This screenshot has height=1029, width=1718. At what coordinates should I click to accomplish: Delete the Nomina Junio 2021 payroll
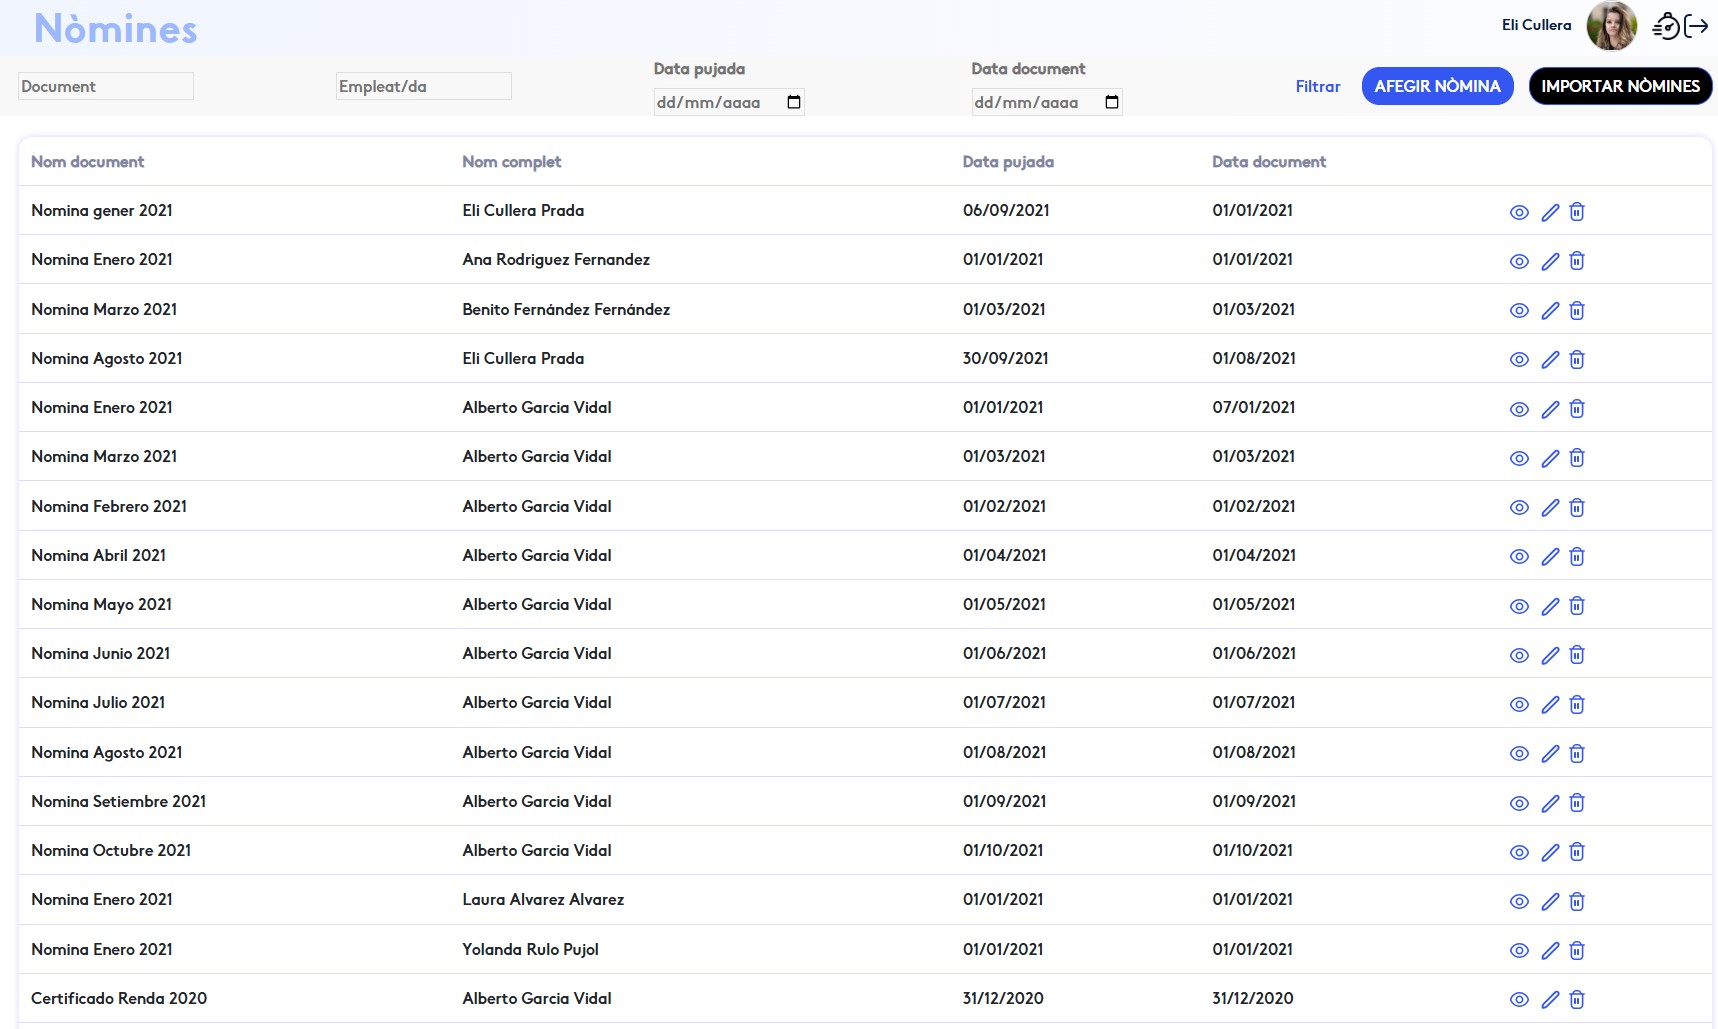point(1577,655)
